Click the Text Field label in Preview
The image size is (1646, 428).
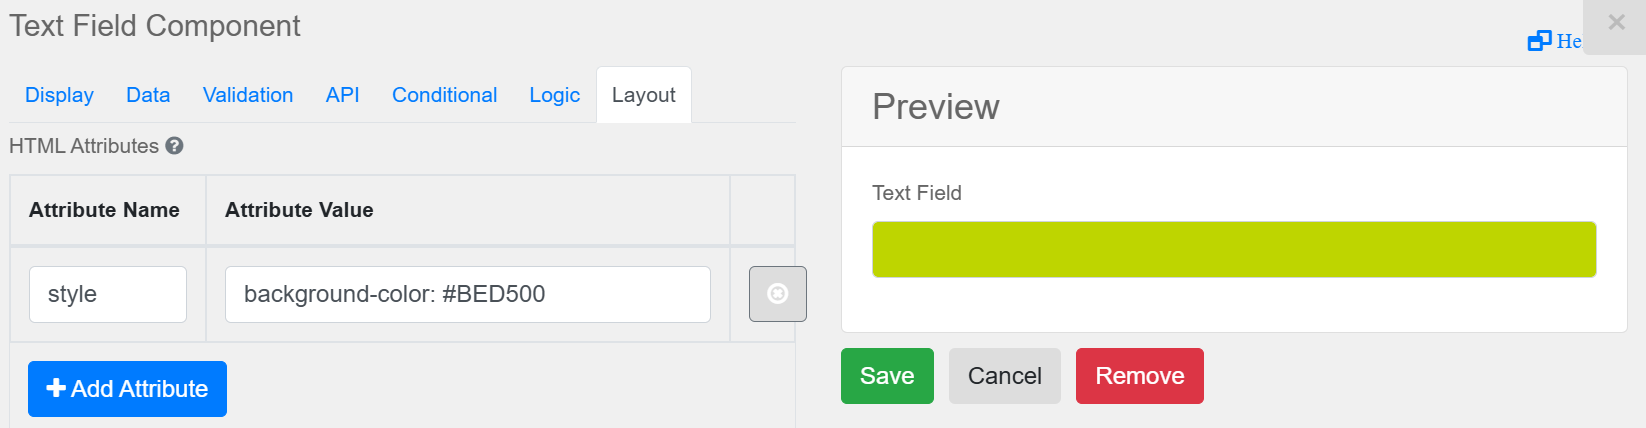pyautogui.click(x=916, y=193)
